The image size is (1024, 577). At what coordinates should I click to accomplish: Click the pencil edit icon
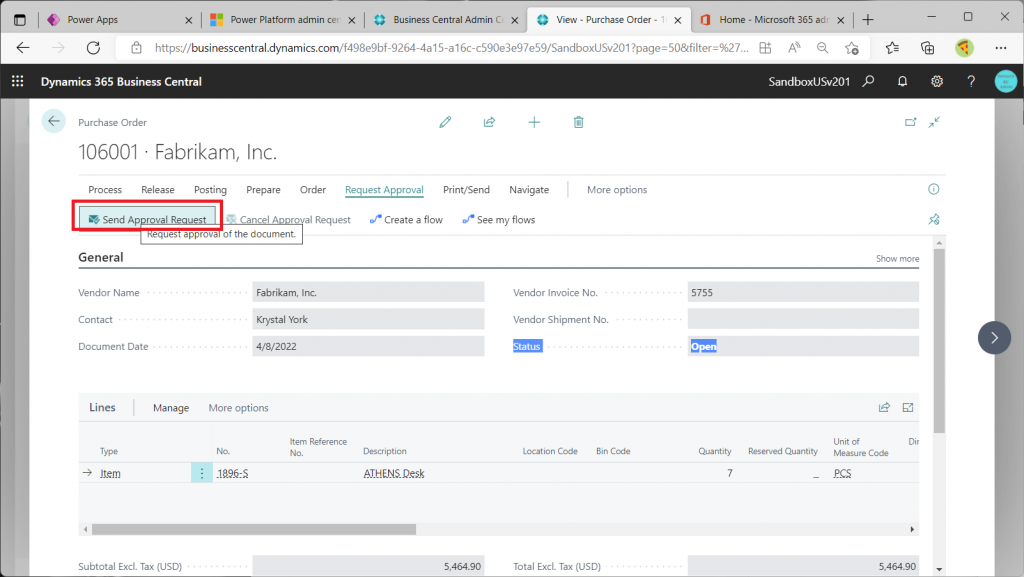point(445,122)
